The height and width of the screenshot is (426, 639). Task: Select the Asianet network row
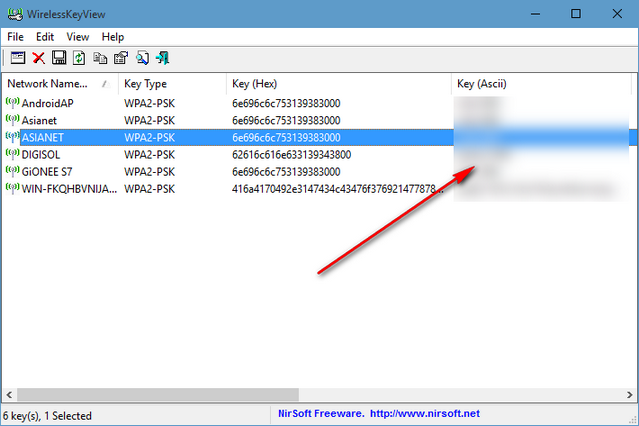[x=317, y=120]
